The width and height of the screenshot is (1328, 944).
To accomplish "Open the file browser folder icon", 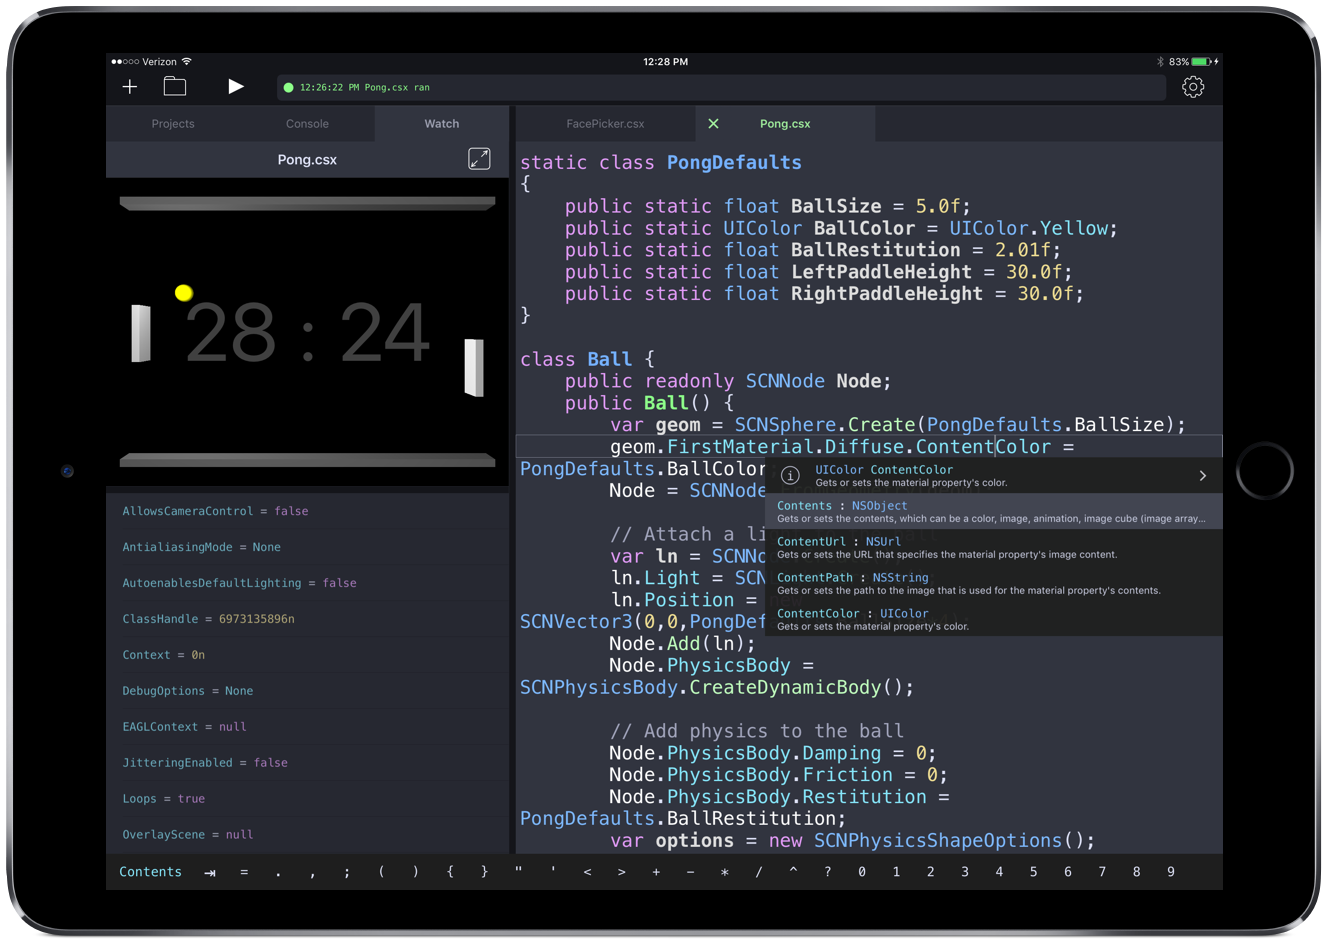I will tap(175, 87).
